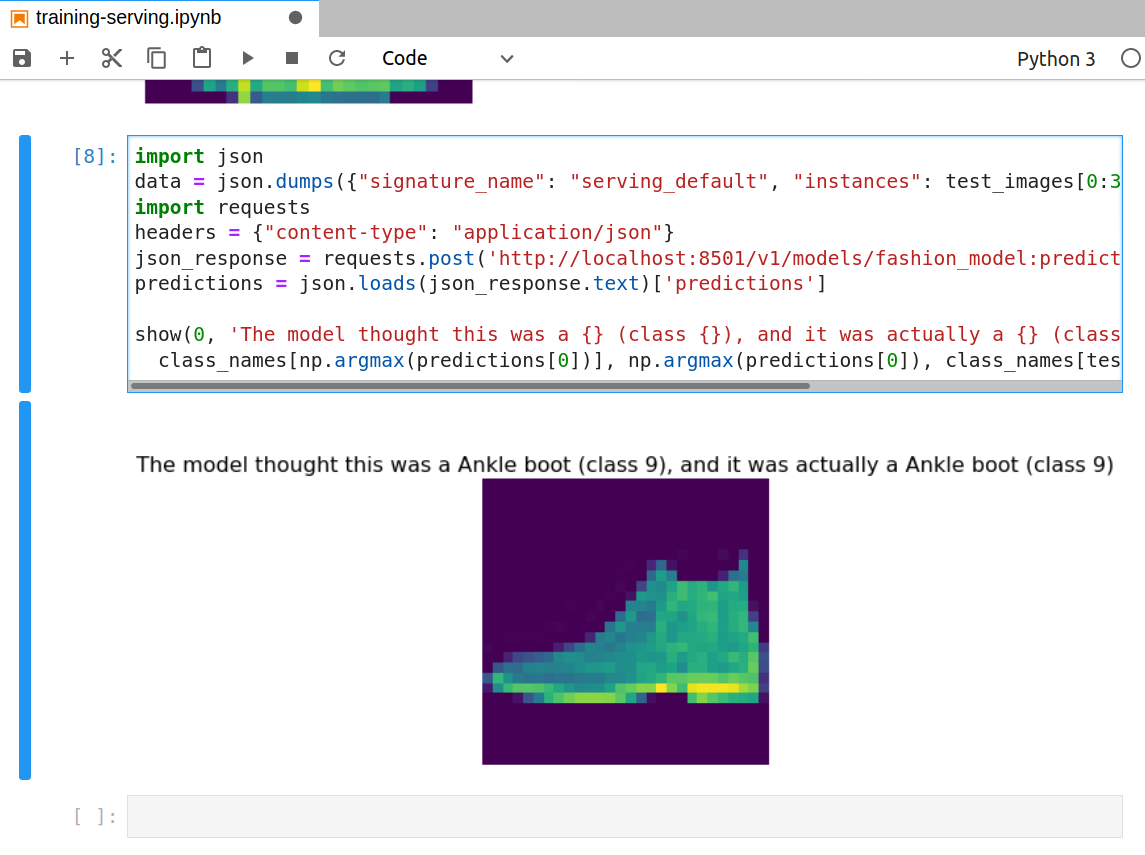
Task: Click the 'Ankle boot (class 9)' output title
Action: tap(624, 464)
